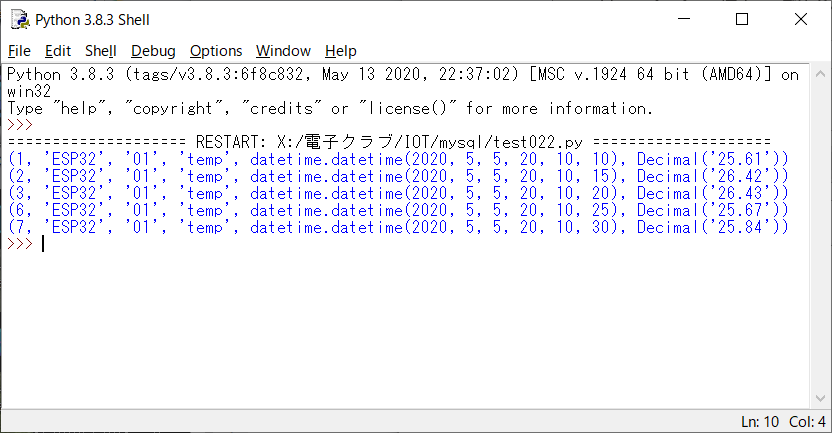Click the output row with Decimal('25.61')

coord(398,159)
